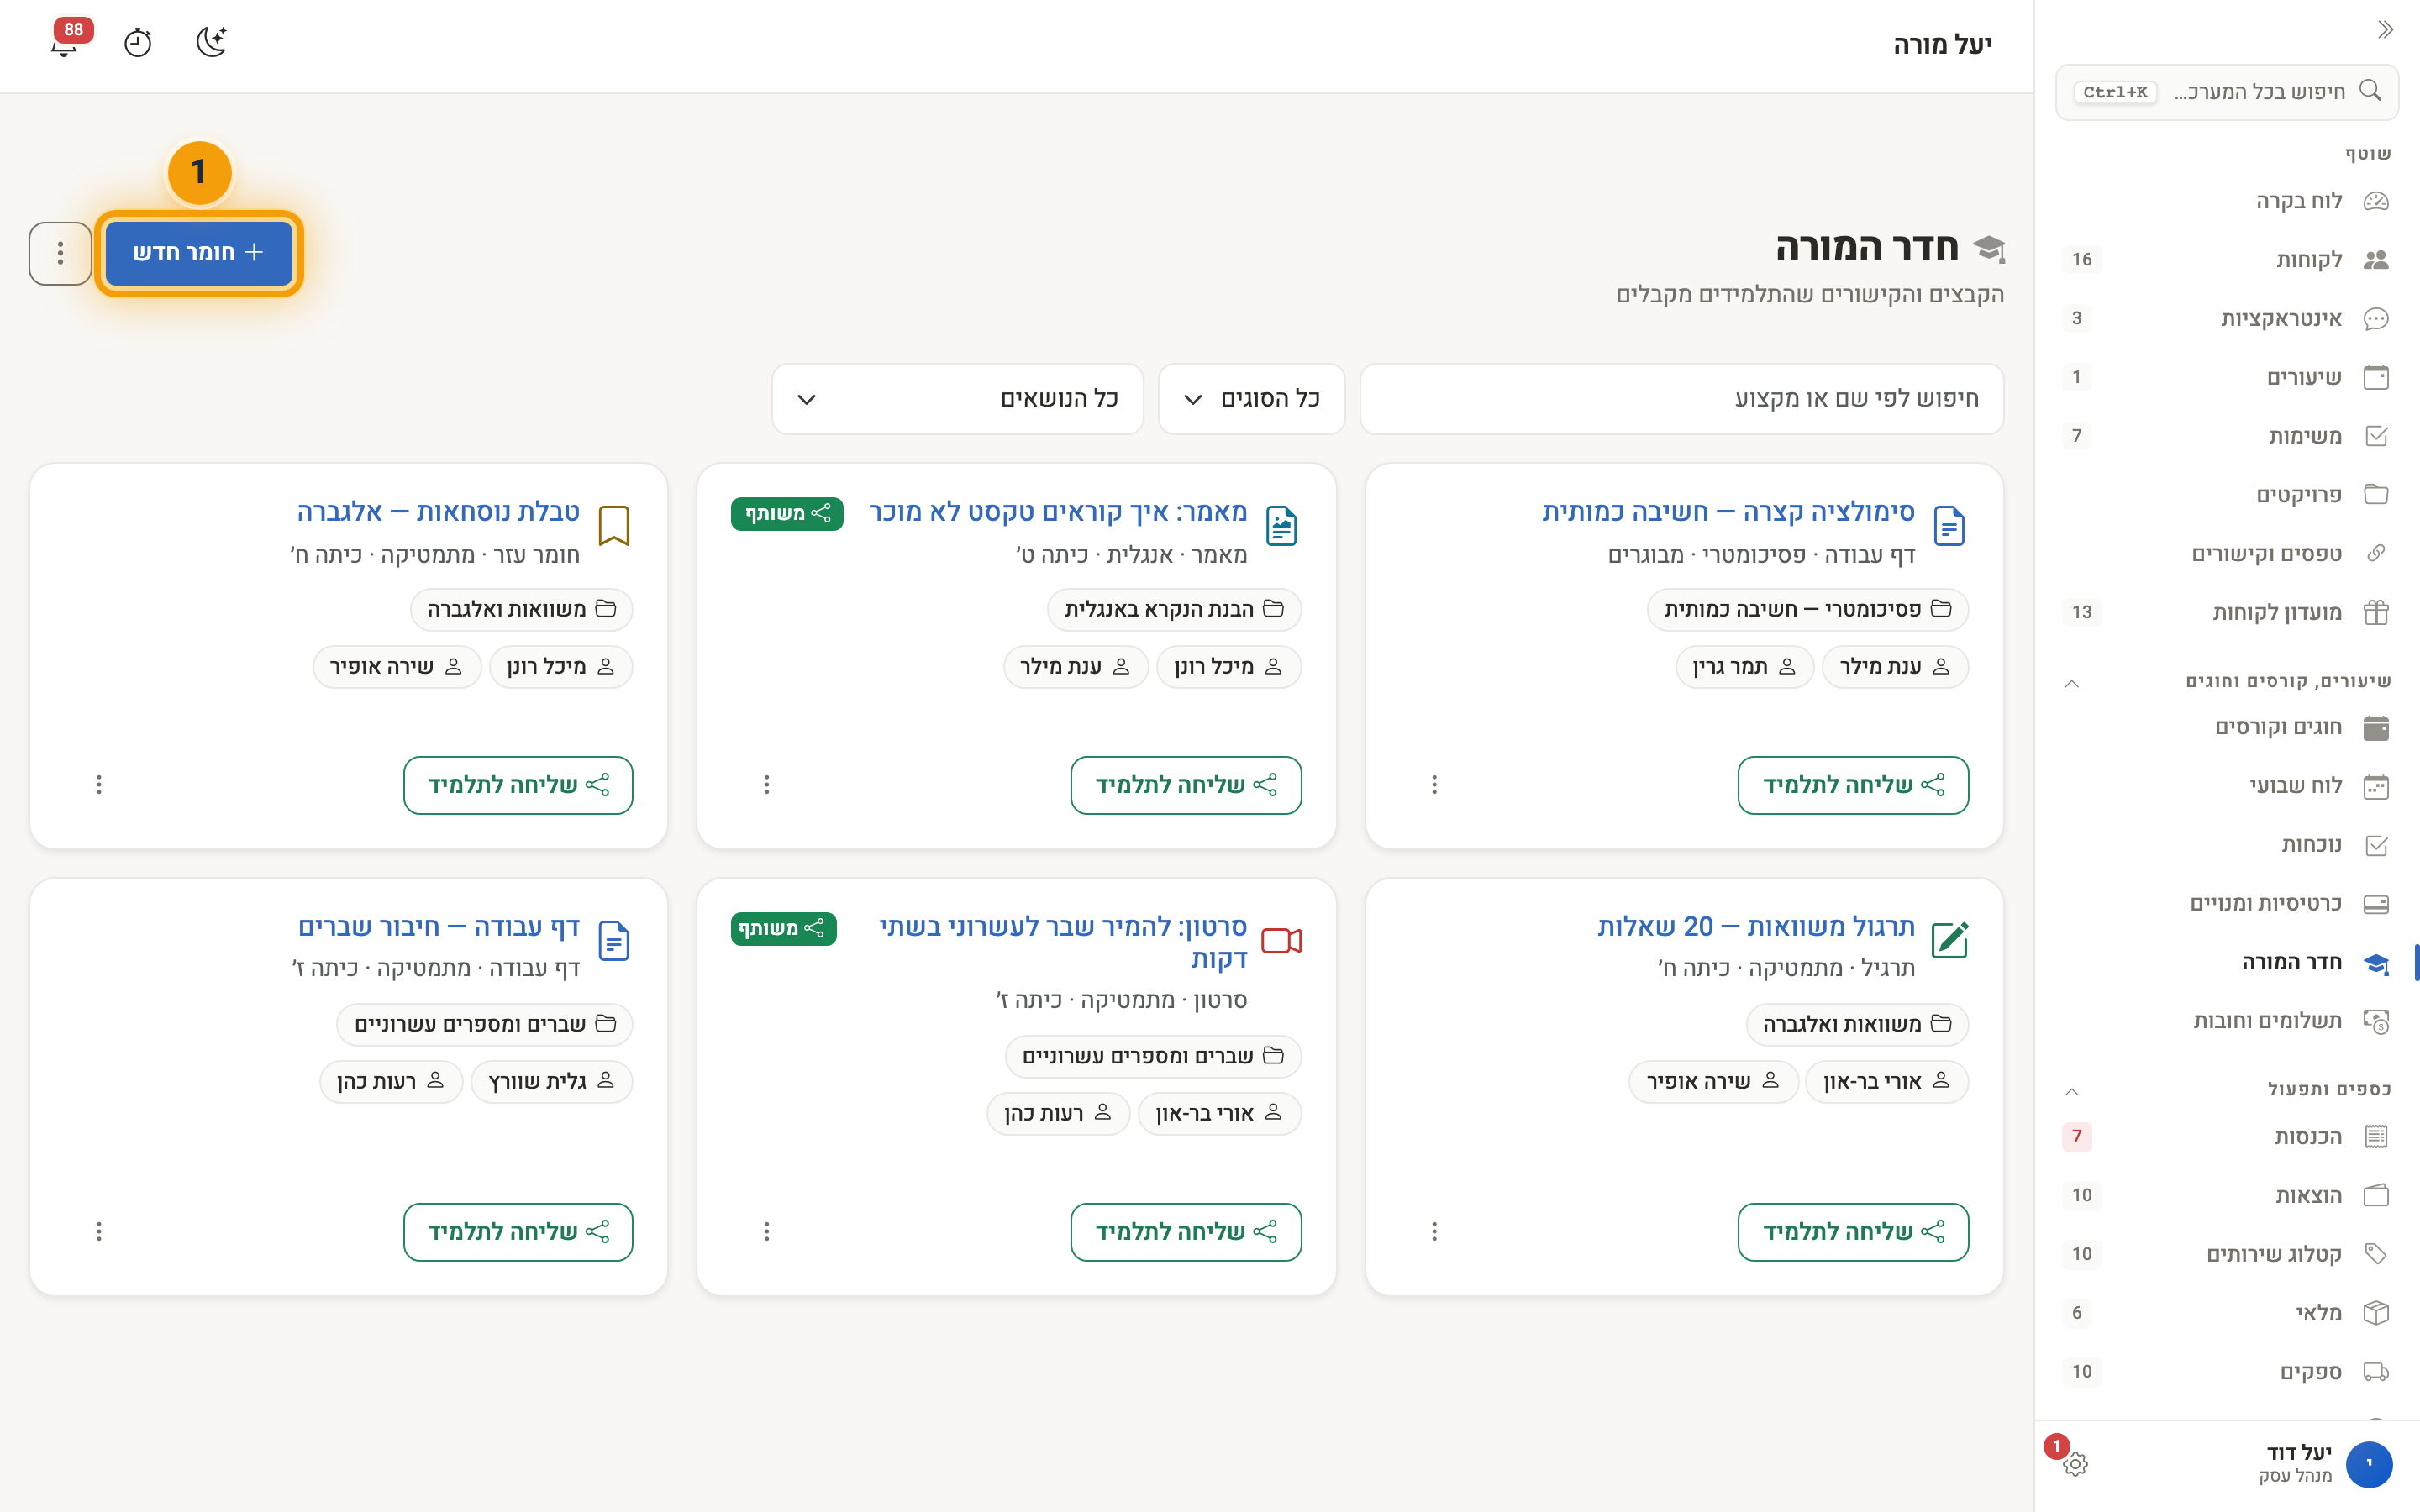Click the timer stopwatch icon in header
This screenshot has height=1512, width=2420.
138,42
